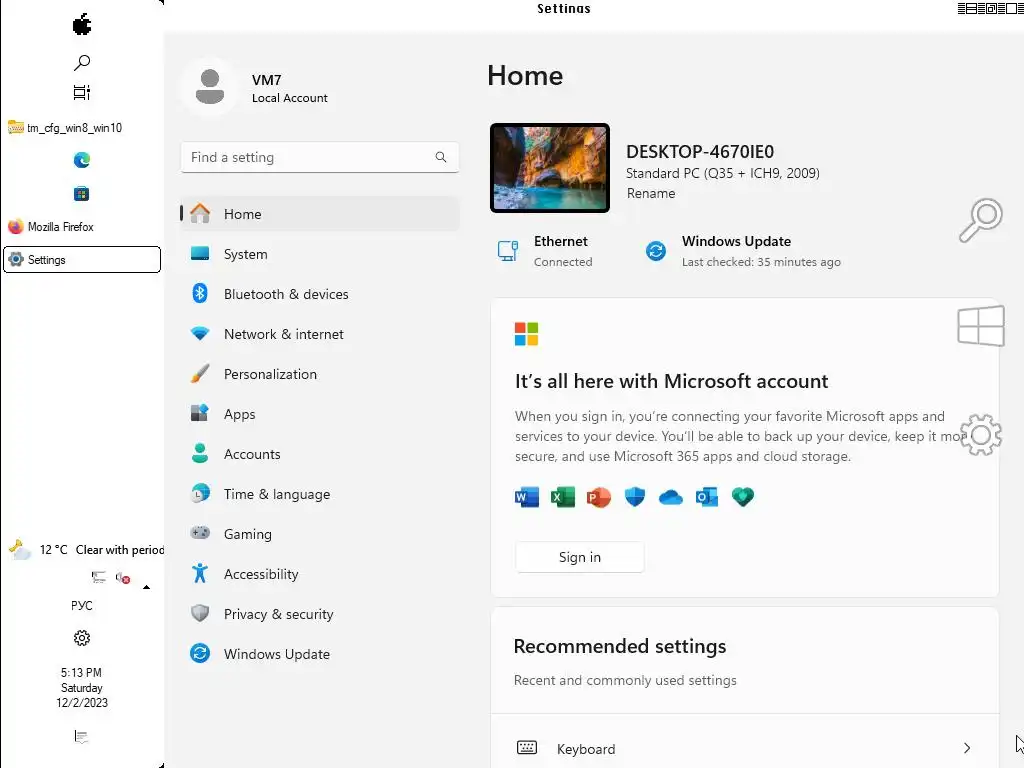Click the apple logo Start button
The height and width of the screenshot is (768, 1024).
[82, 25]
